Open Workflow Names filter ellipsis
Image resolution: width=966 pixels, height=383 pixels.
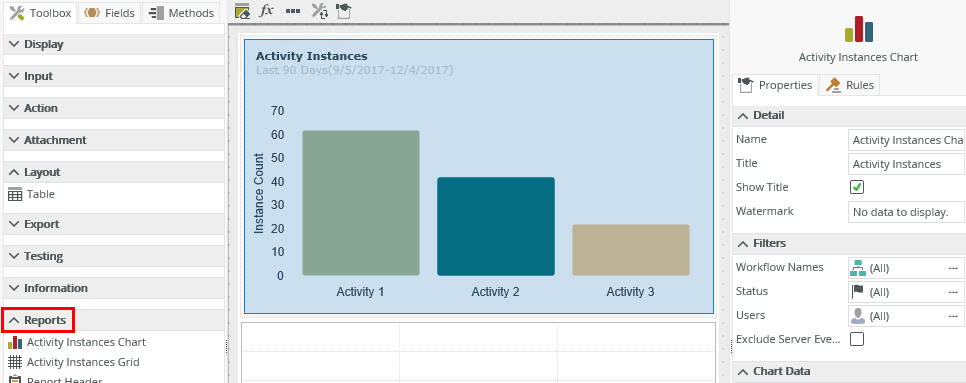pos(953,268)
